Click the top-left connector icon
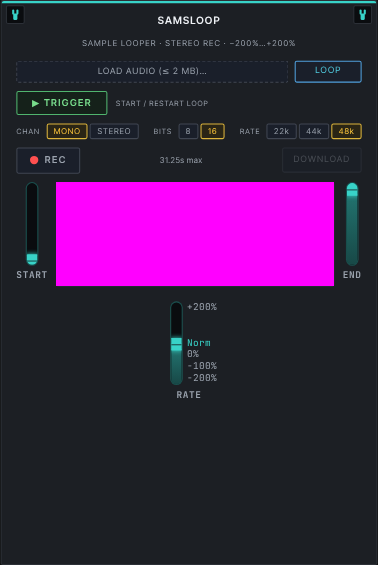 (x=15, y=15)
